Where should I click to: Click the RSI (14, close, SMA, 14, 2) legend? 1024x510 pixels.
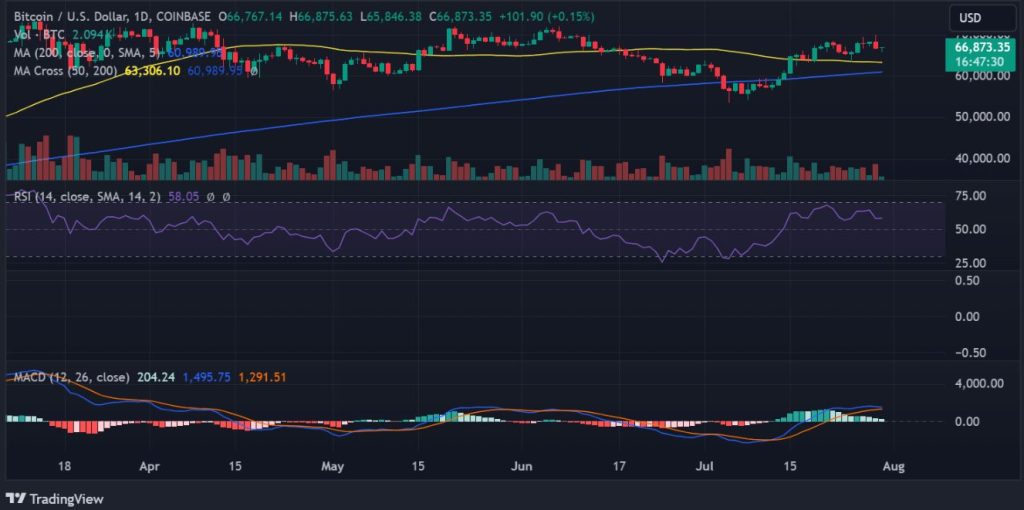point(87,196)
